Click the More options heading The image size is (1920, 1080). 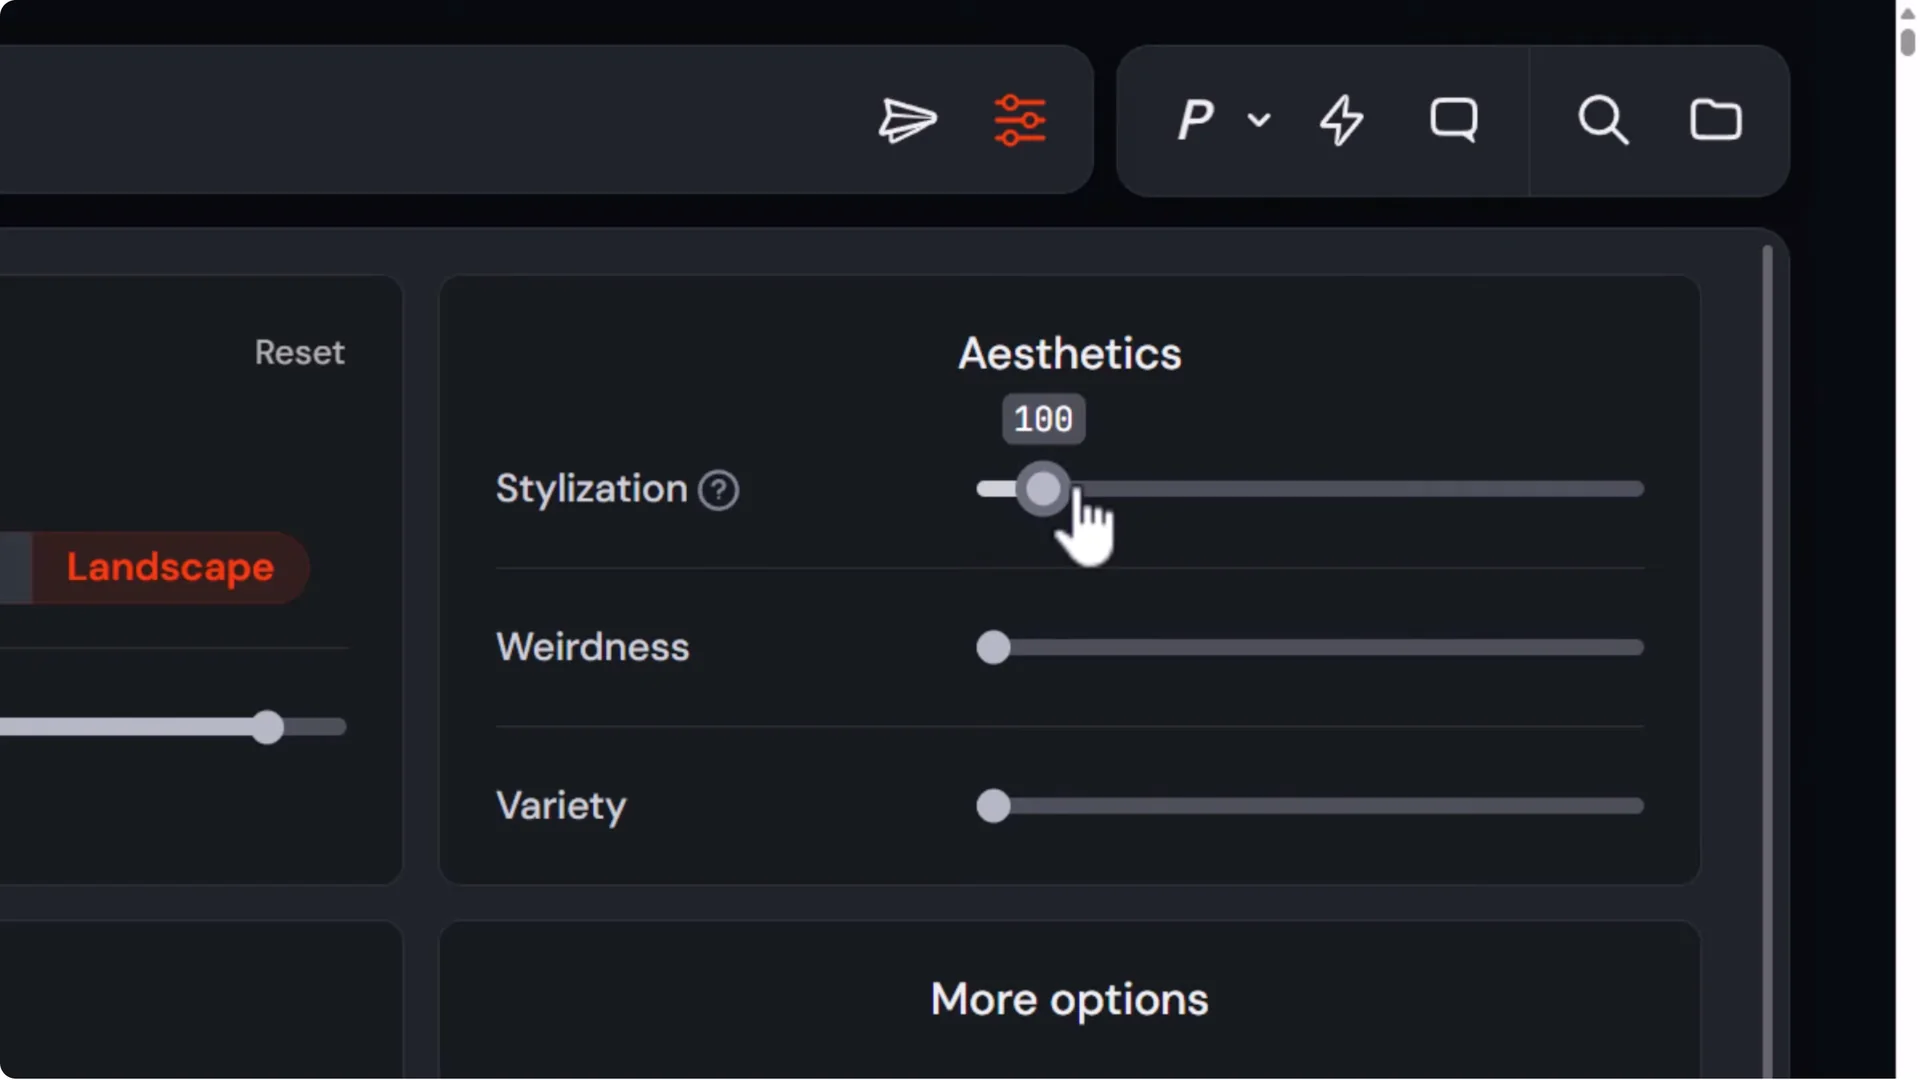click(1069, 1000)
